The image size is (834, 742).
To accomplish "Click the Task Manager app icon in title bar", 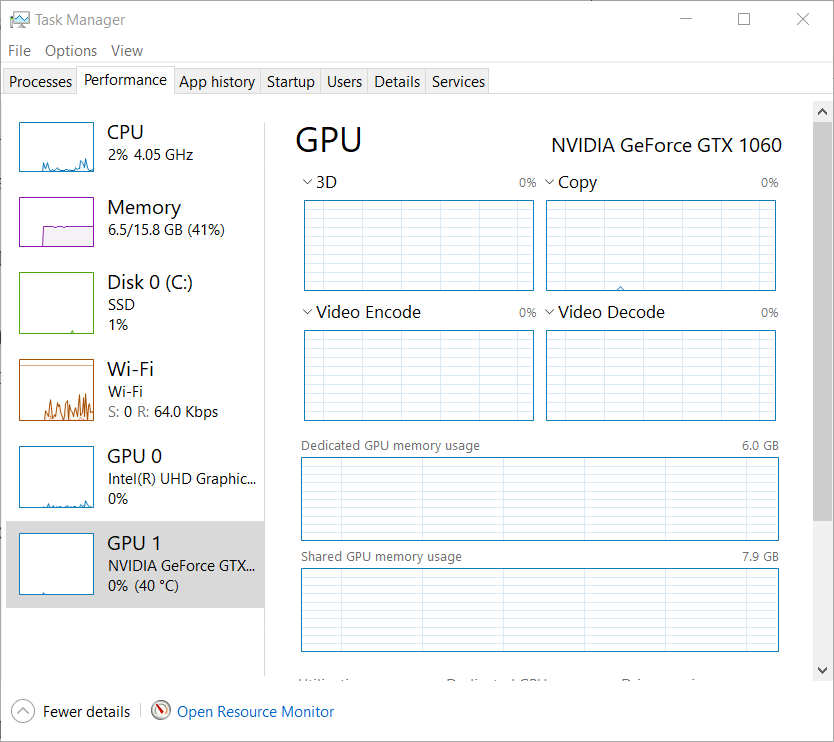I will click(x=20, y=20).
